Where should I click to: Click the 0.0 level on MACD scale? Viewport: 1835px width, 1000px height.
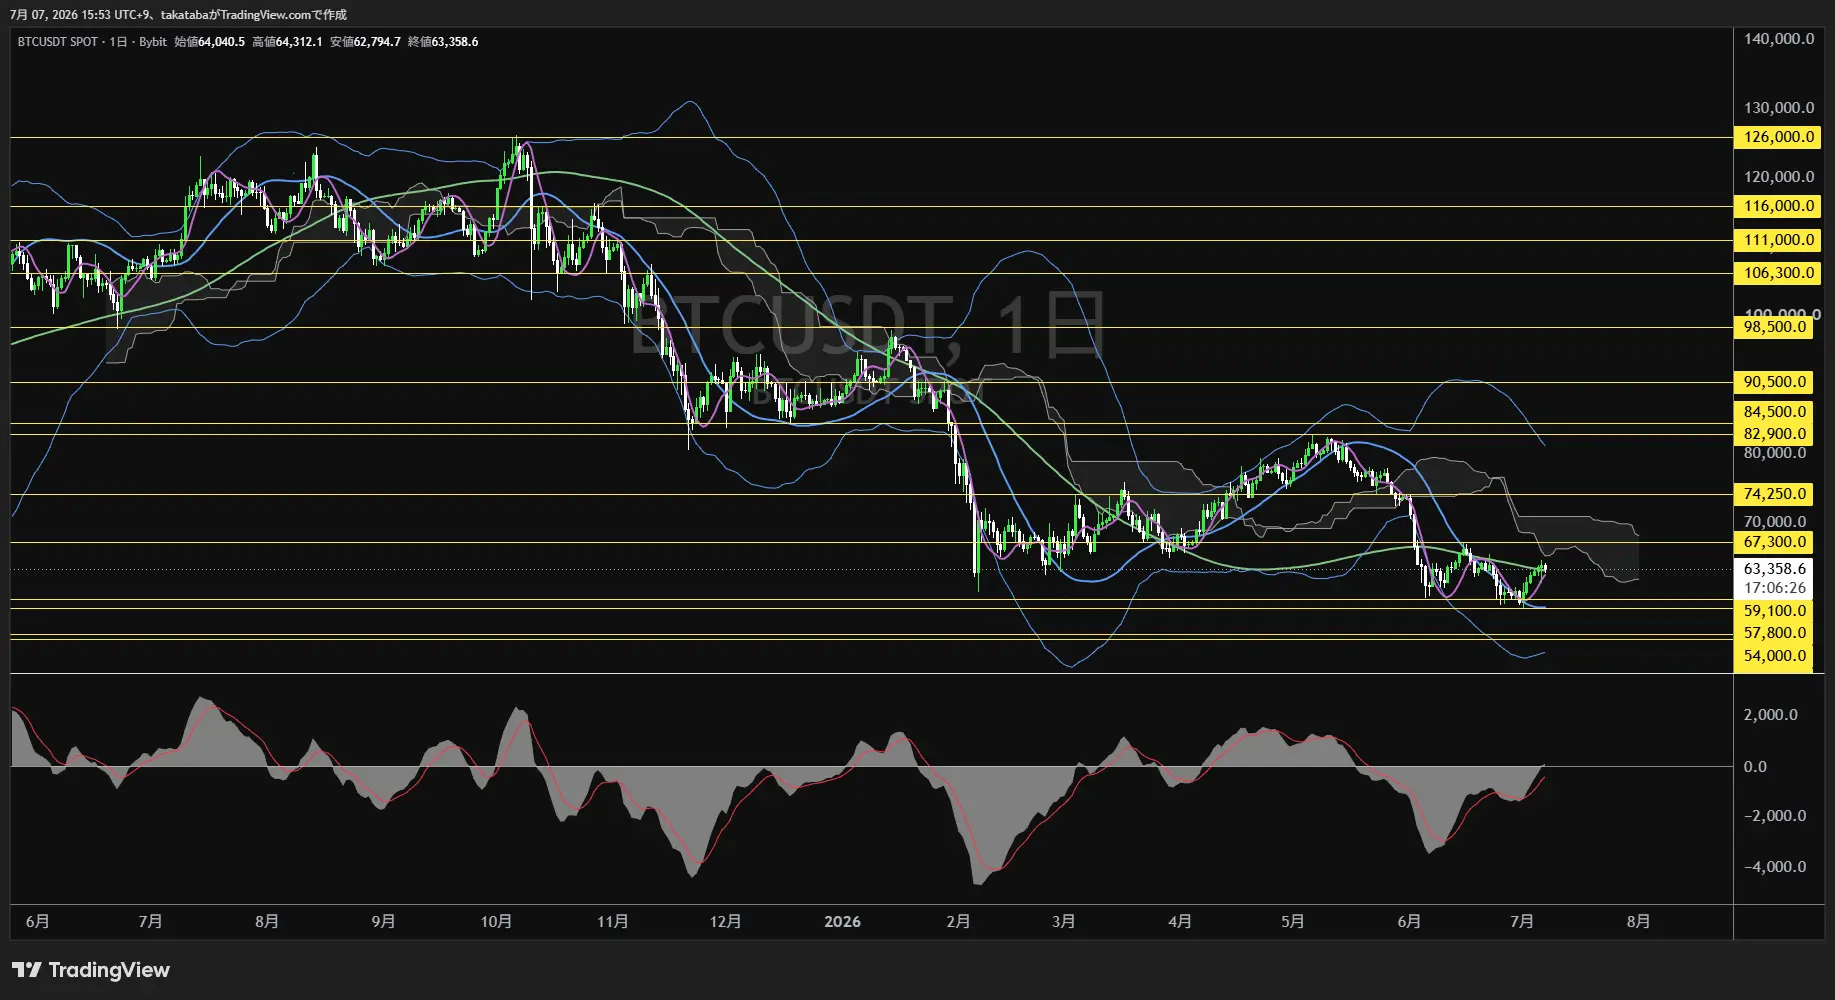pos(1755,767)
